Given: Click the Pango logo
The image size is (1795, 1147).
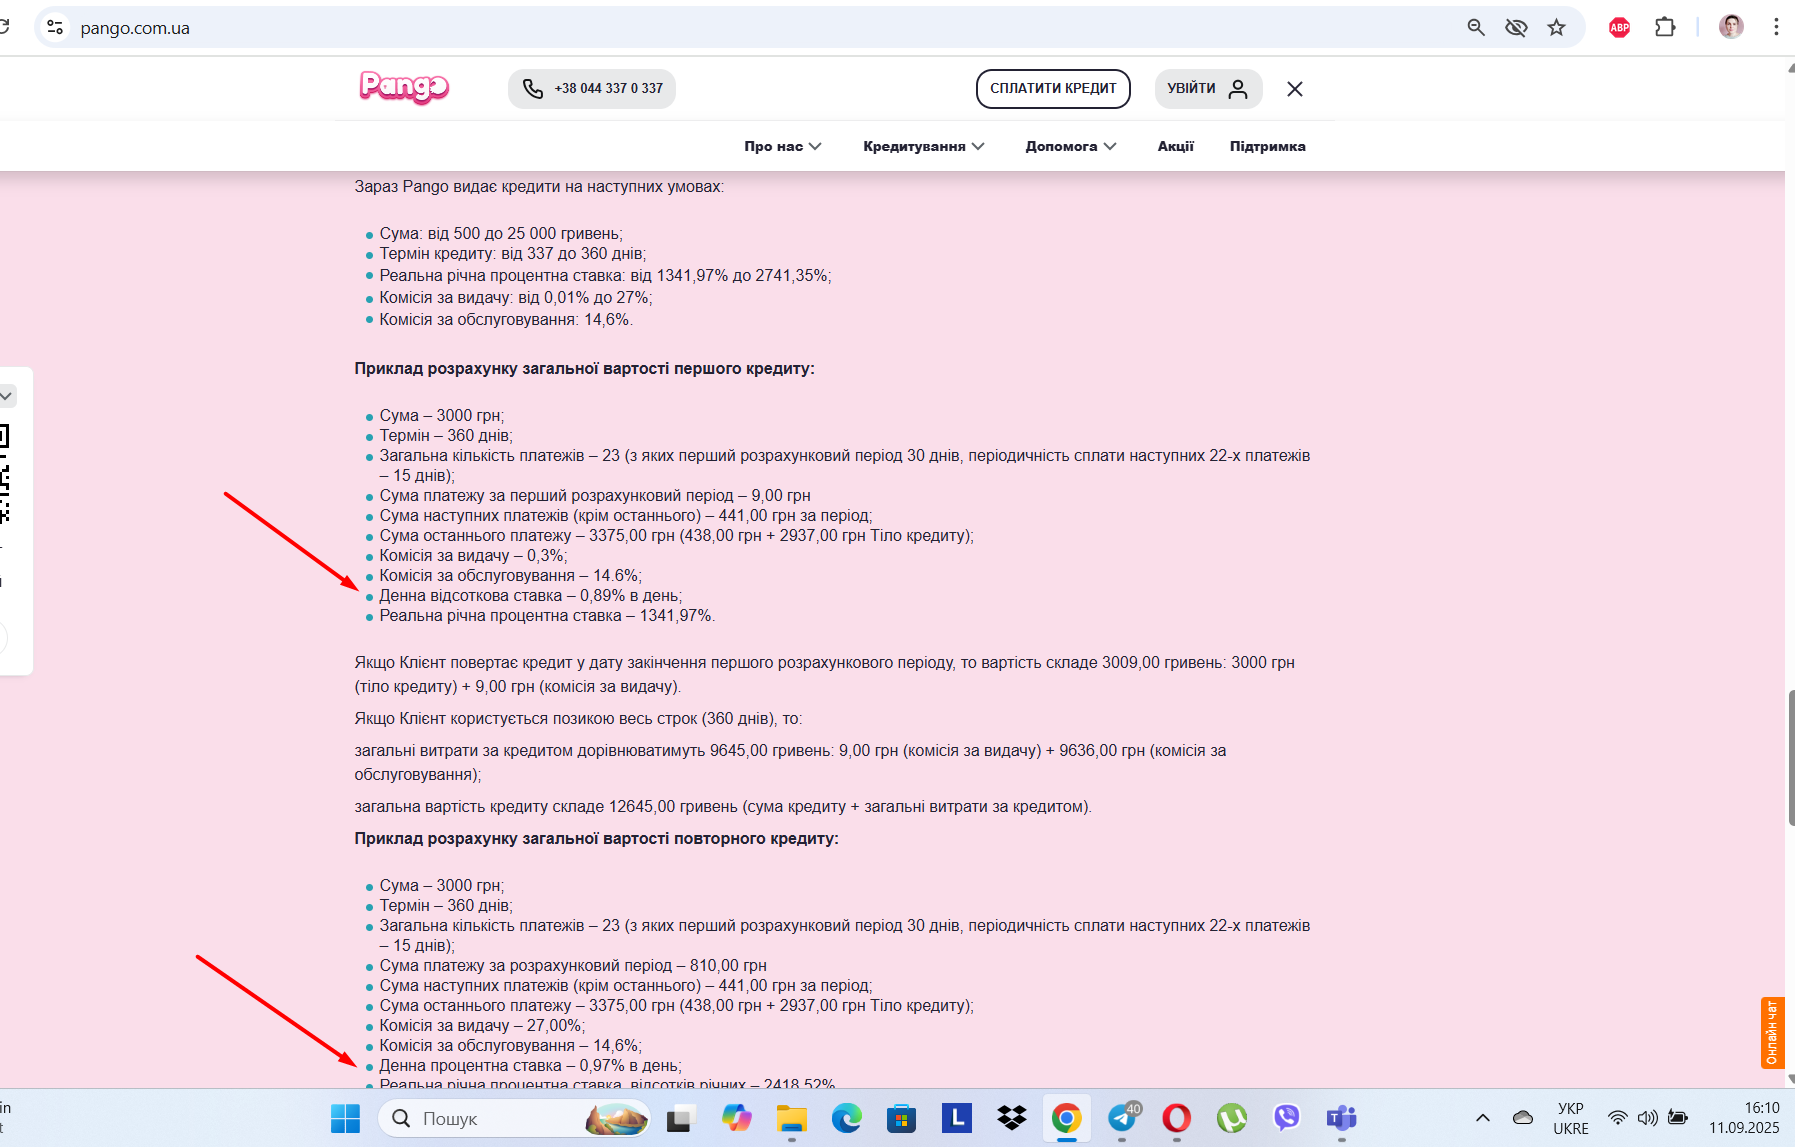Looking at the screenshot, I should [x=404, y=88].
